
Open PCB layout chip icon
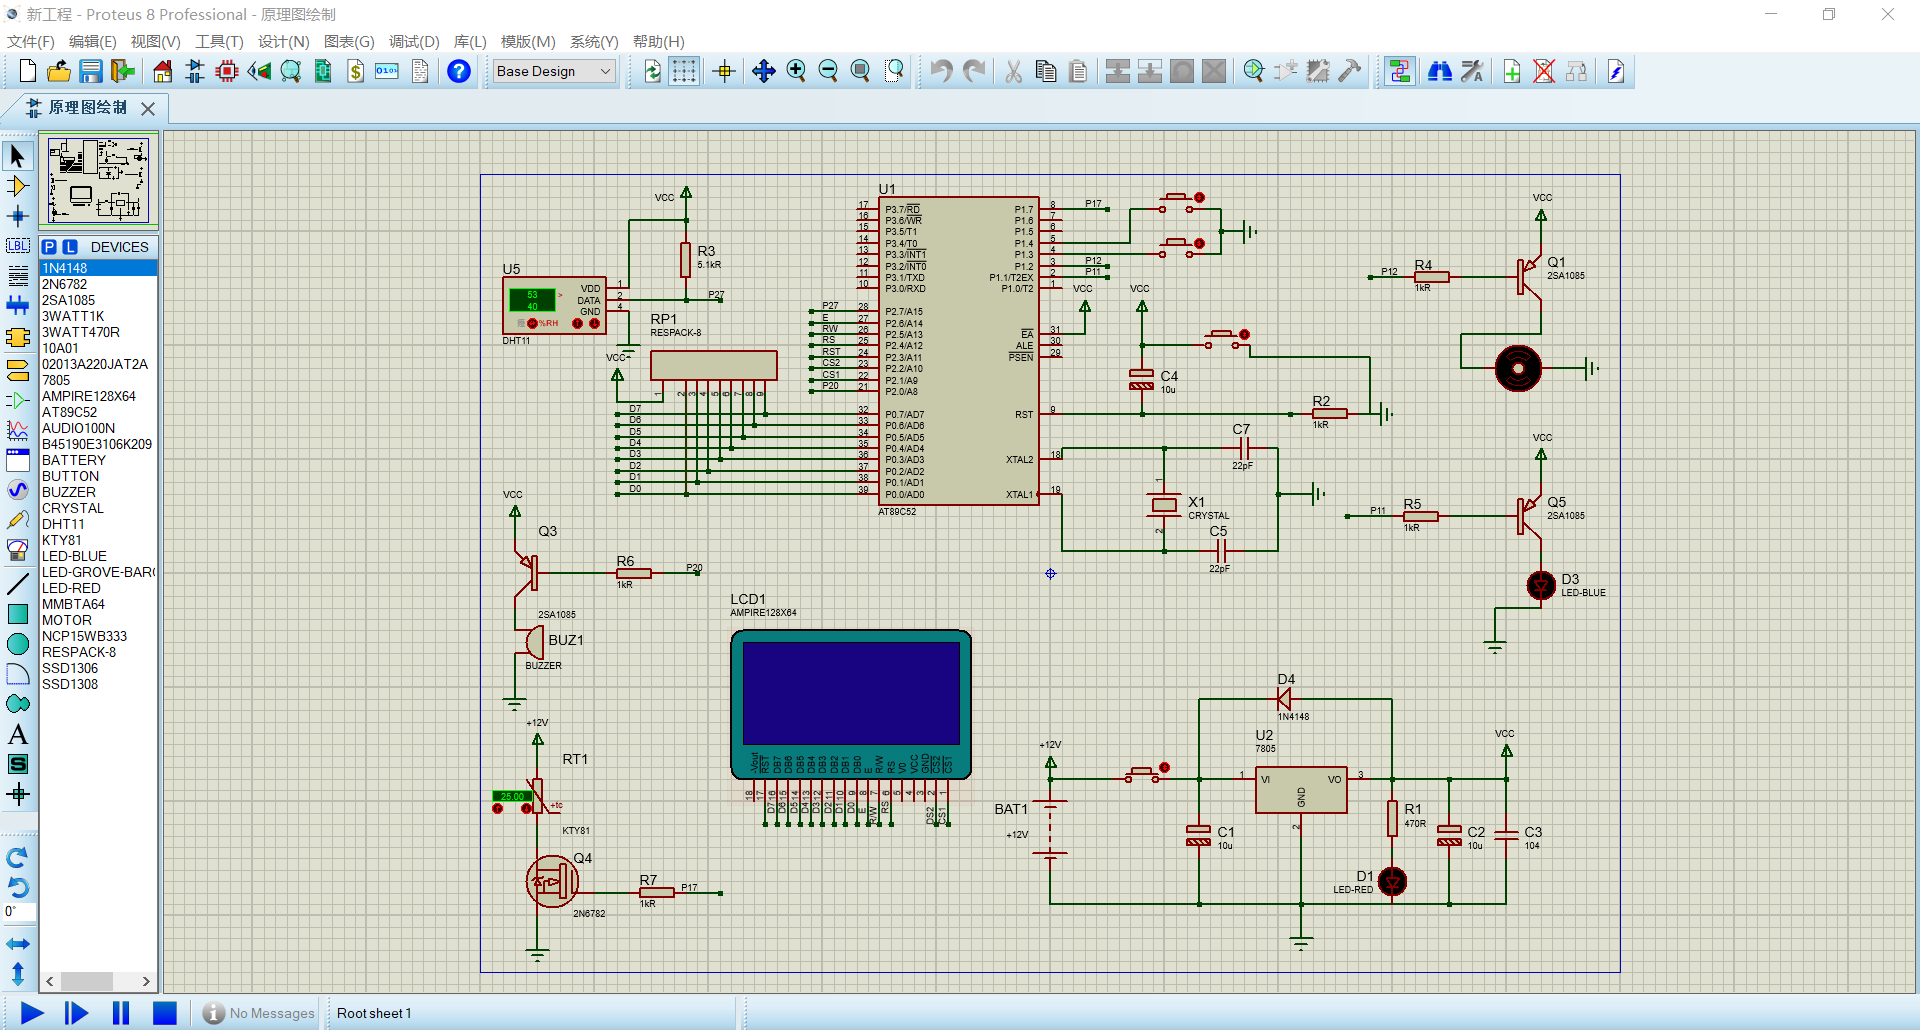[227, 71]
